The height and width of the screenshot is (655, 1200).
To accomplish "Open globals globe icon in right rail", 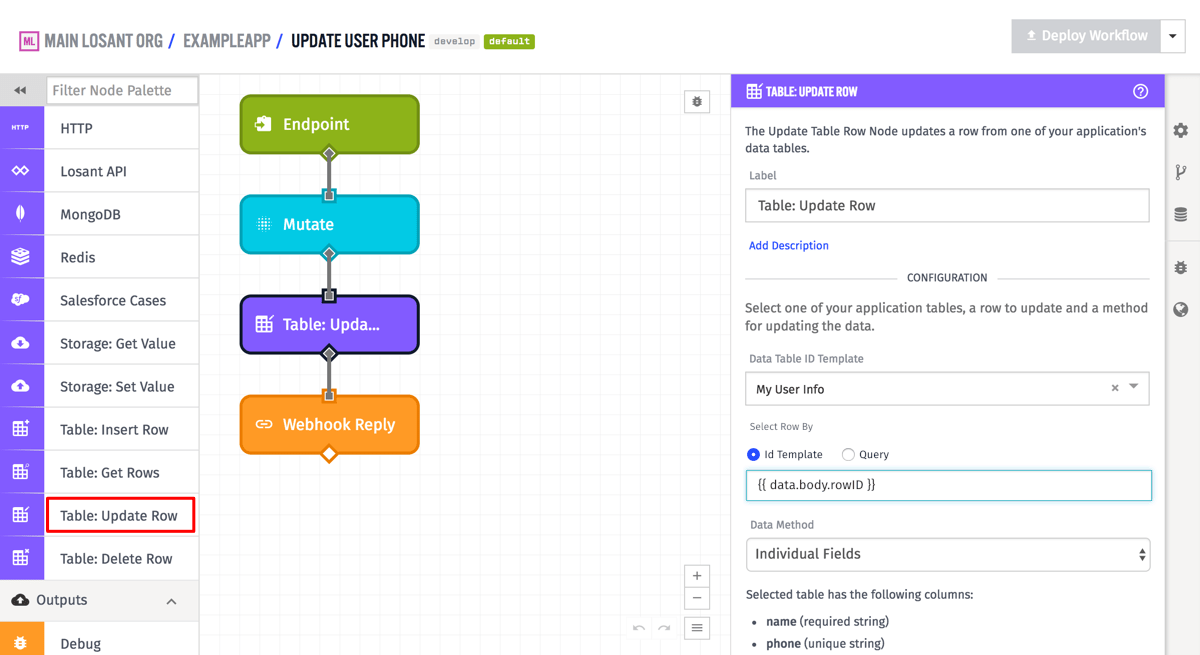I will [x=1181, y=310].
